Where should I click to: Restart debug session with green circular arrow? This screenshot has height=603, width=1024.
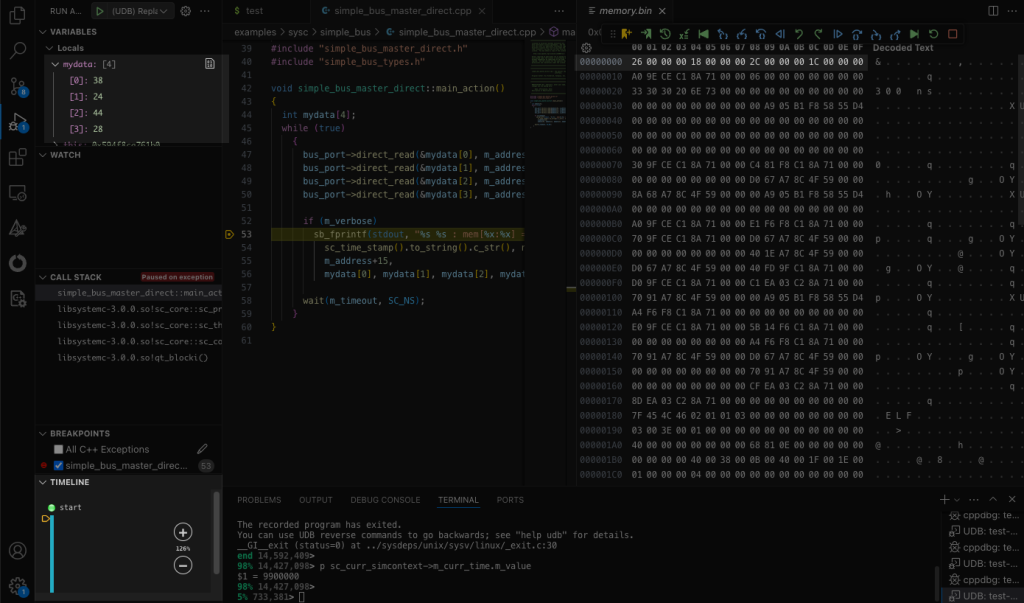coord(934,34)
